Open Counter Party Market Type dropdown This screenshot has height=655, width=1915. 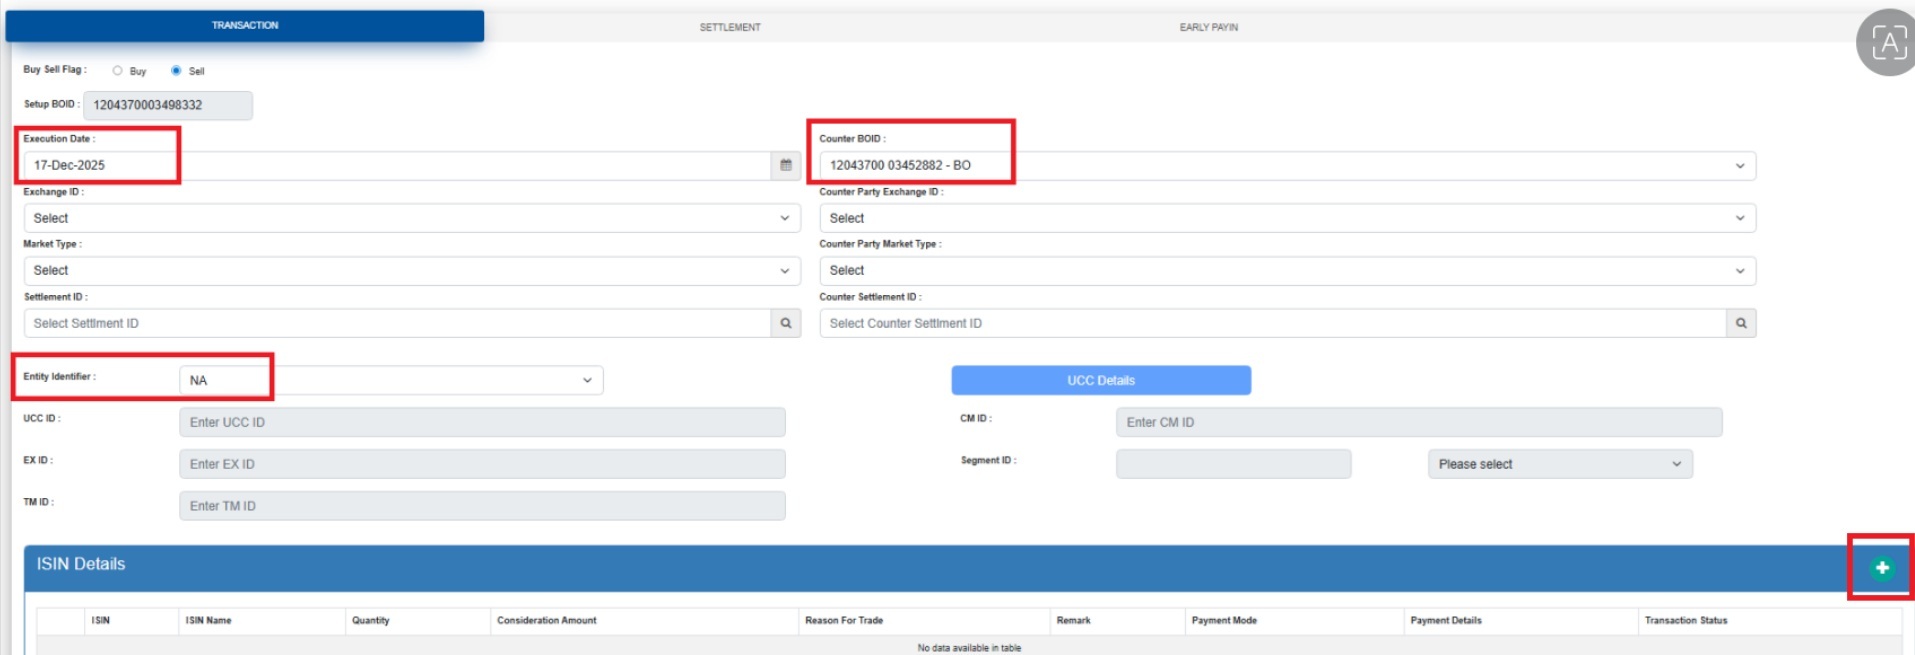(1286, 271)
